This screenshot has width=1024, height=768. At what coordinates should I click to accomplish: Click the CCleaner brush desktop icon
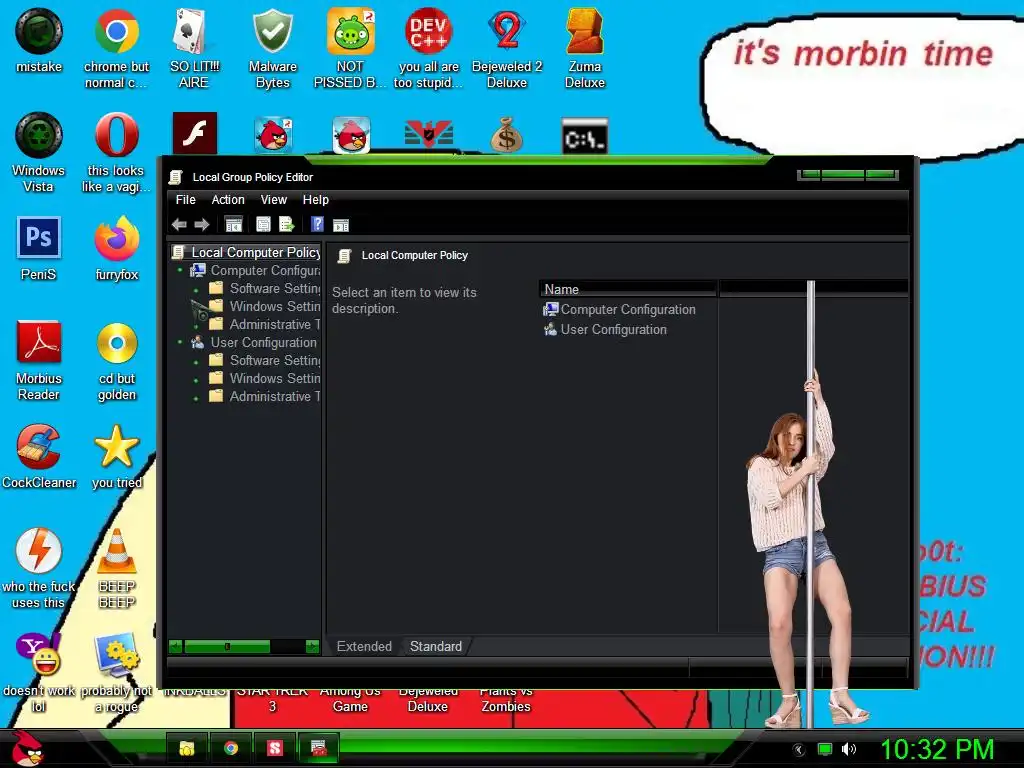pos(39,456)
